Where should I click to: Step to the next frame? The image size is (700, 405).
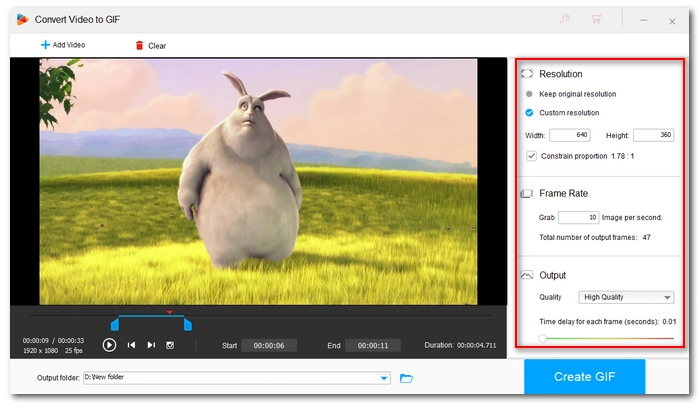coord(151,345)
